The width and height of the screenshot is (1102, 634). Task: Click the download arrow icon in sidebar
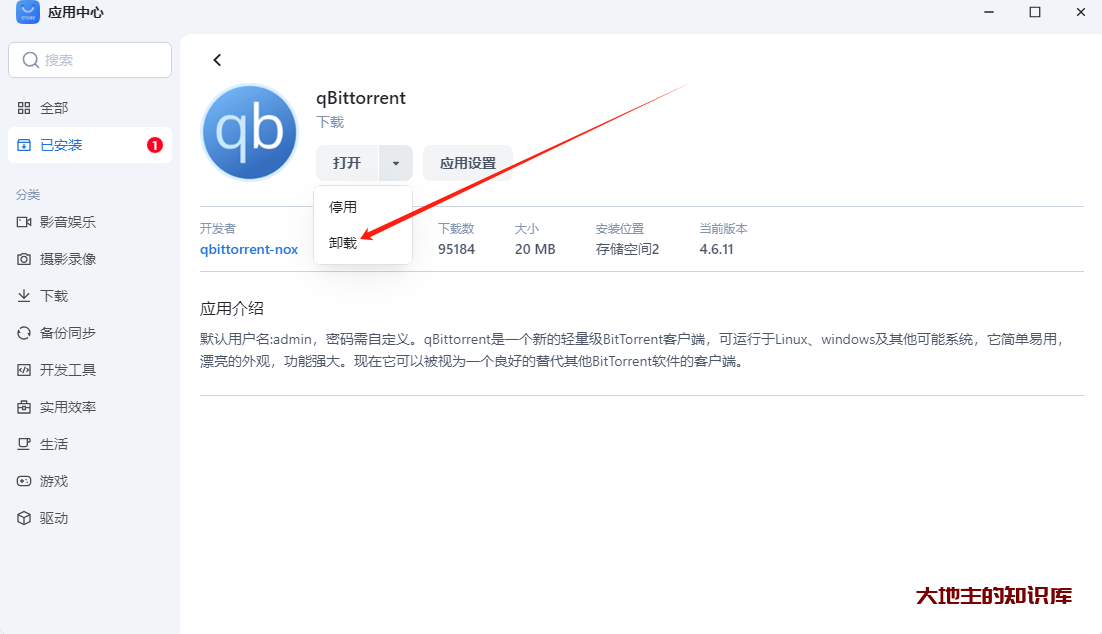[x=24, y=296]
